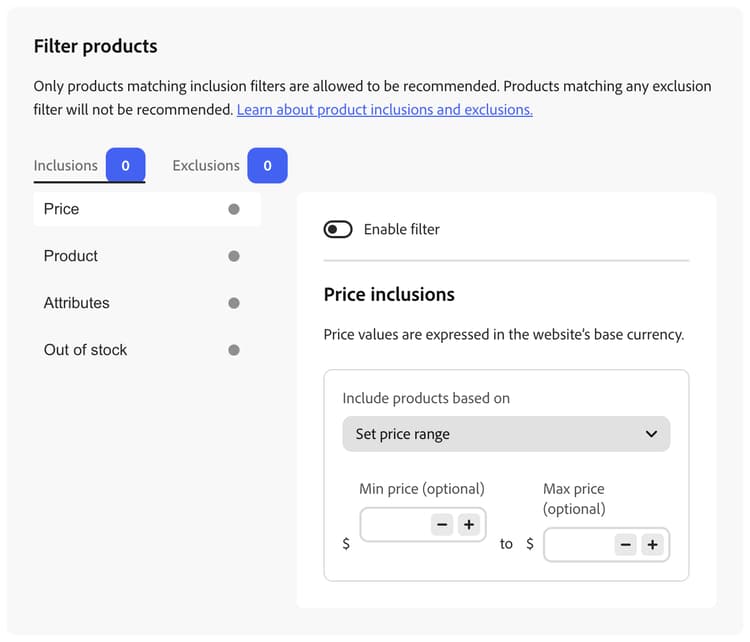The width and height of the screenshot is (750, 642).
Task: Click the Price inclusions heading
Action: tap(389, 294)
